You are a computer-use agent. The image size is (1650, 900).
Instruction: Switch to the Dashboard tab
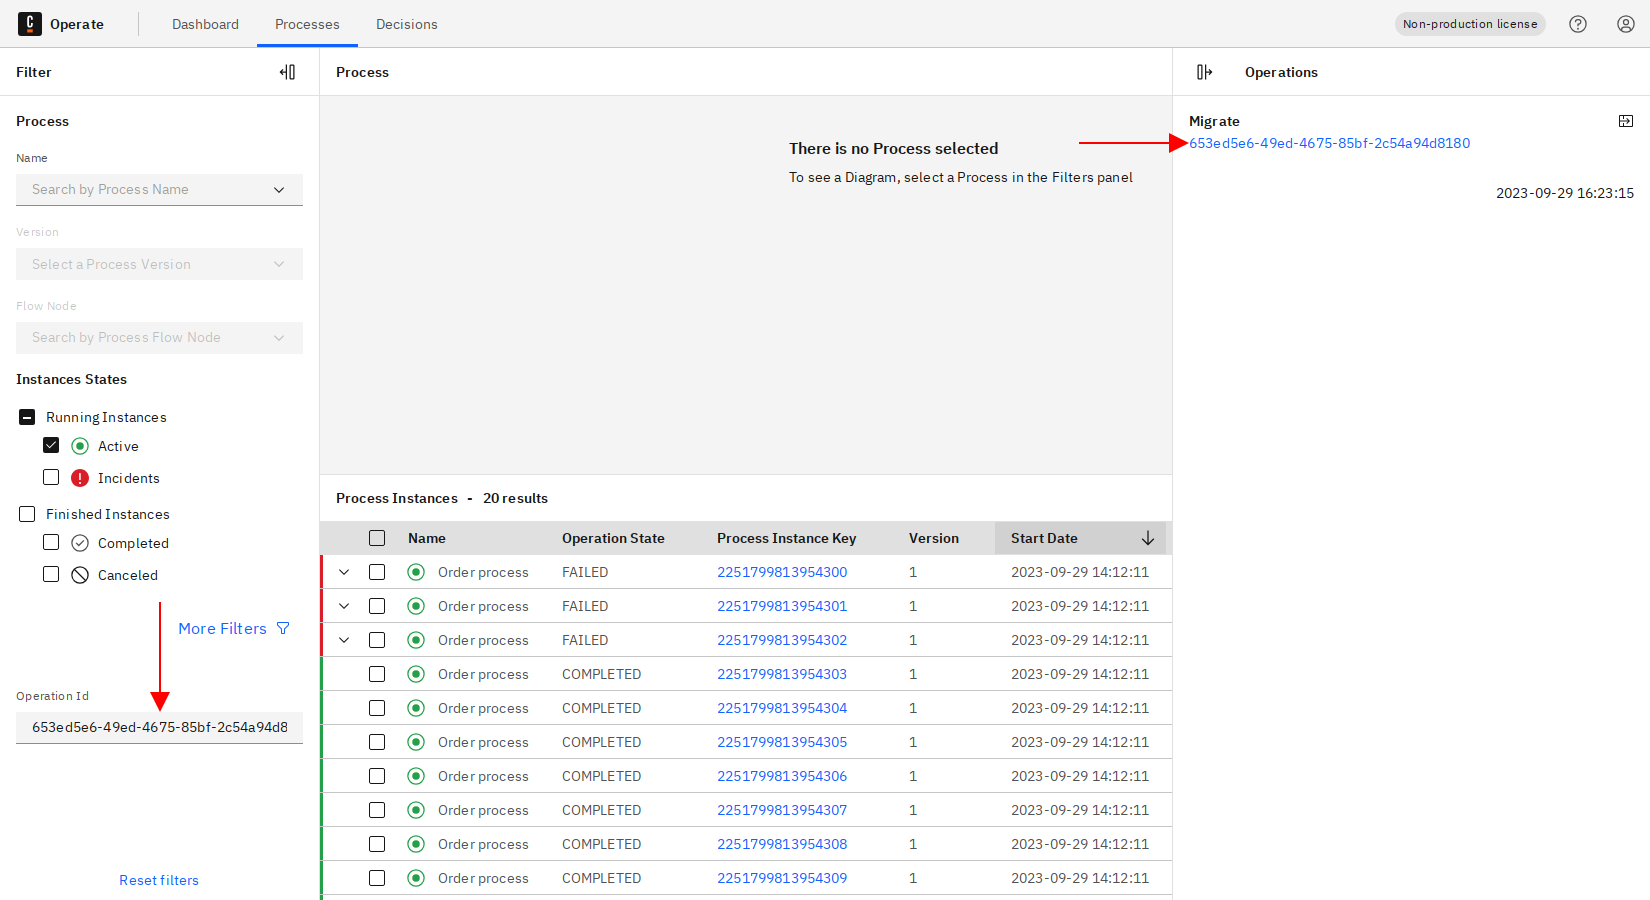[x=205, y=24]
